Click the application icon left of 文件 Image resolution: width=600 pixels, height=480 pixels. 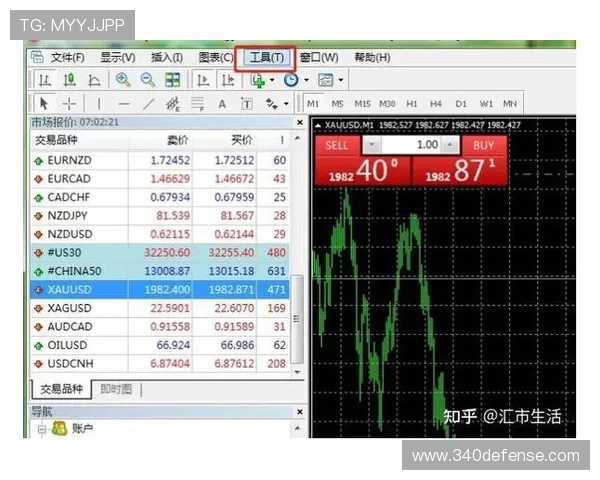(x=37, y=57)
